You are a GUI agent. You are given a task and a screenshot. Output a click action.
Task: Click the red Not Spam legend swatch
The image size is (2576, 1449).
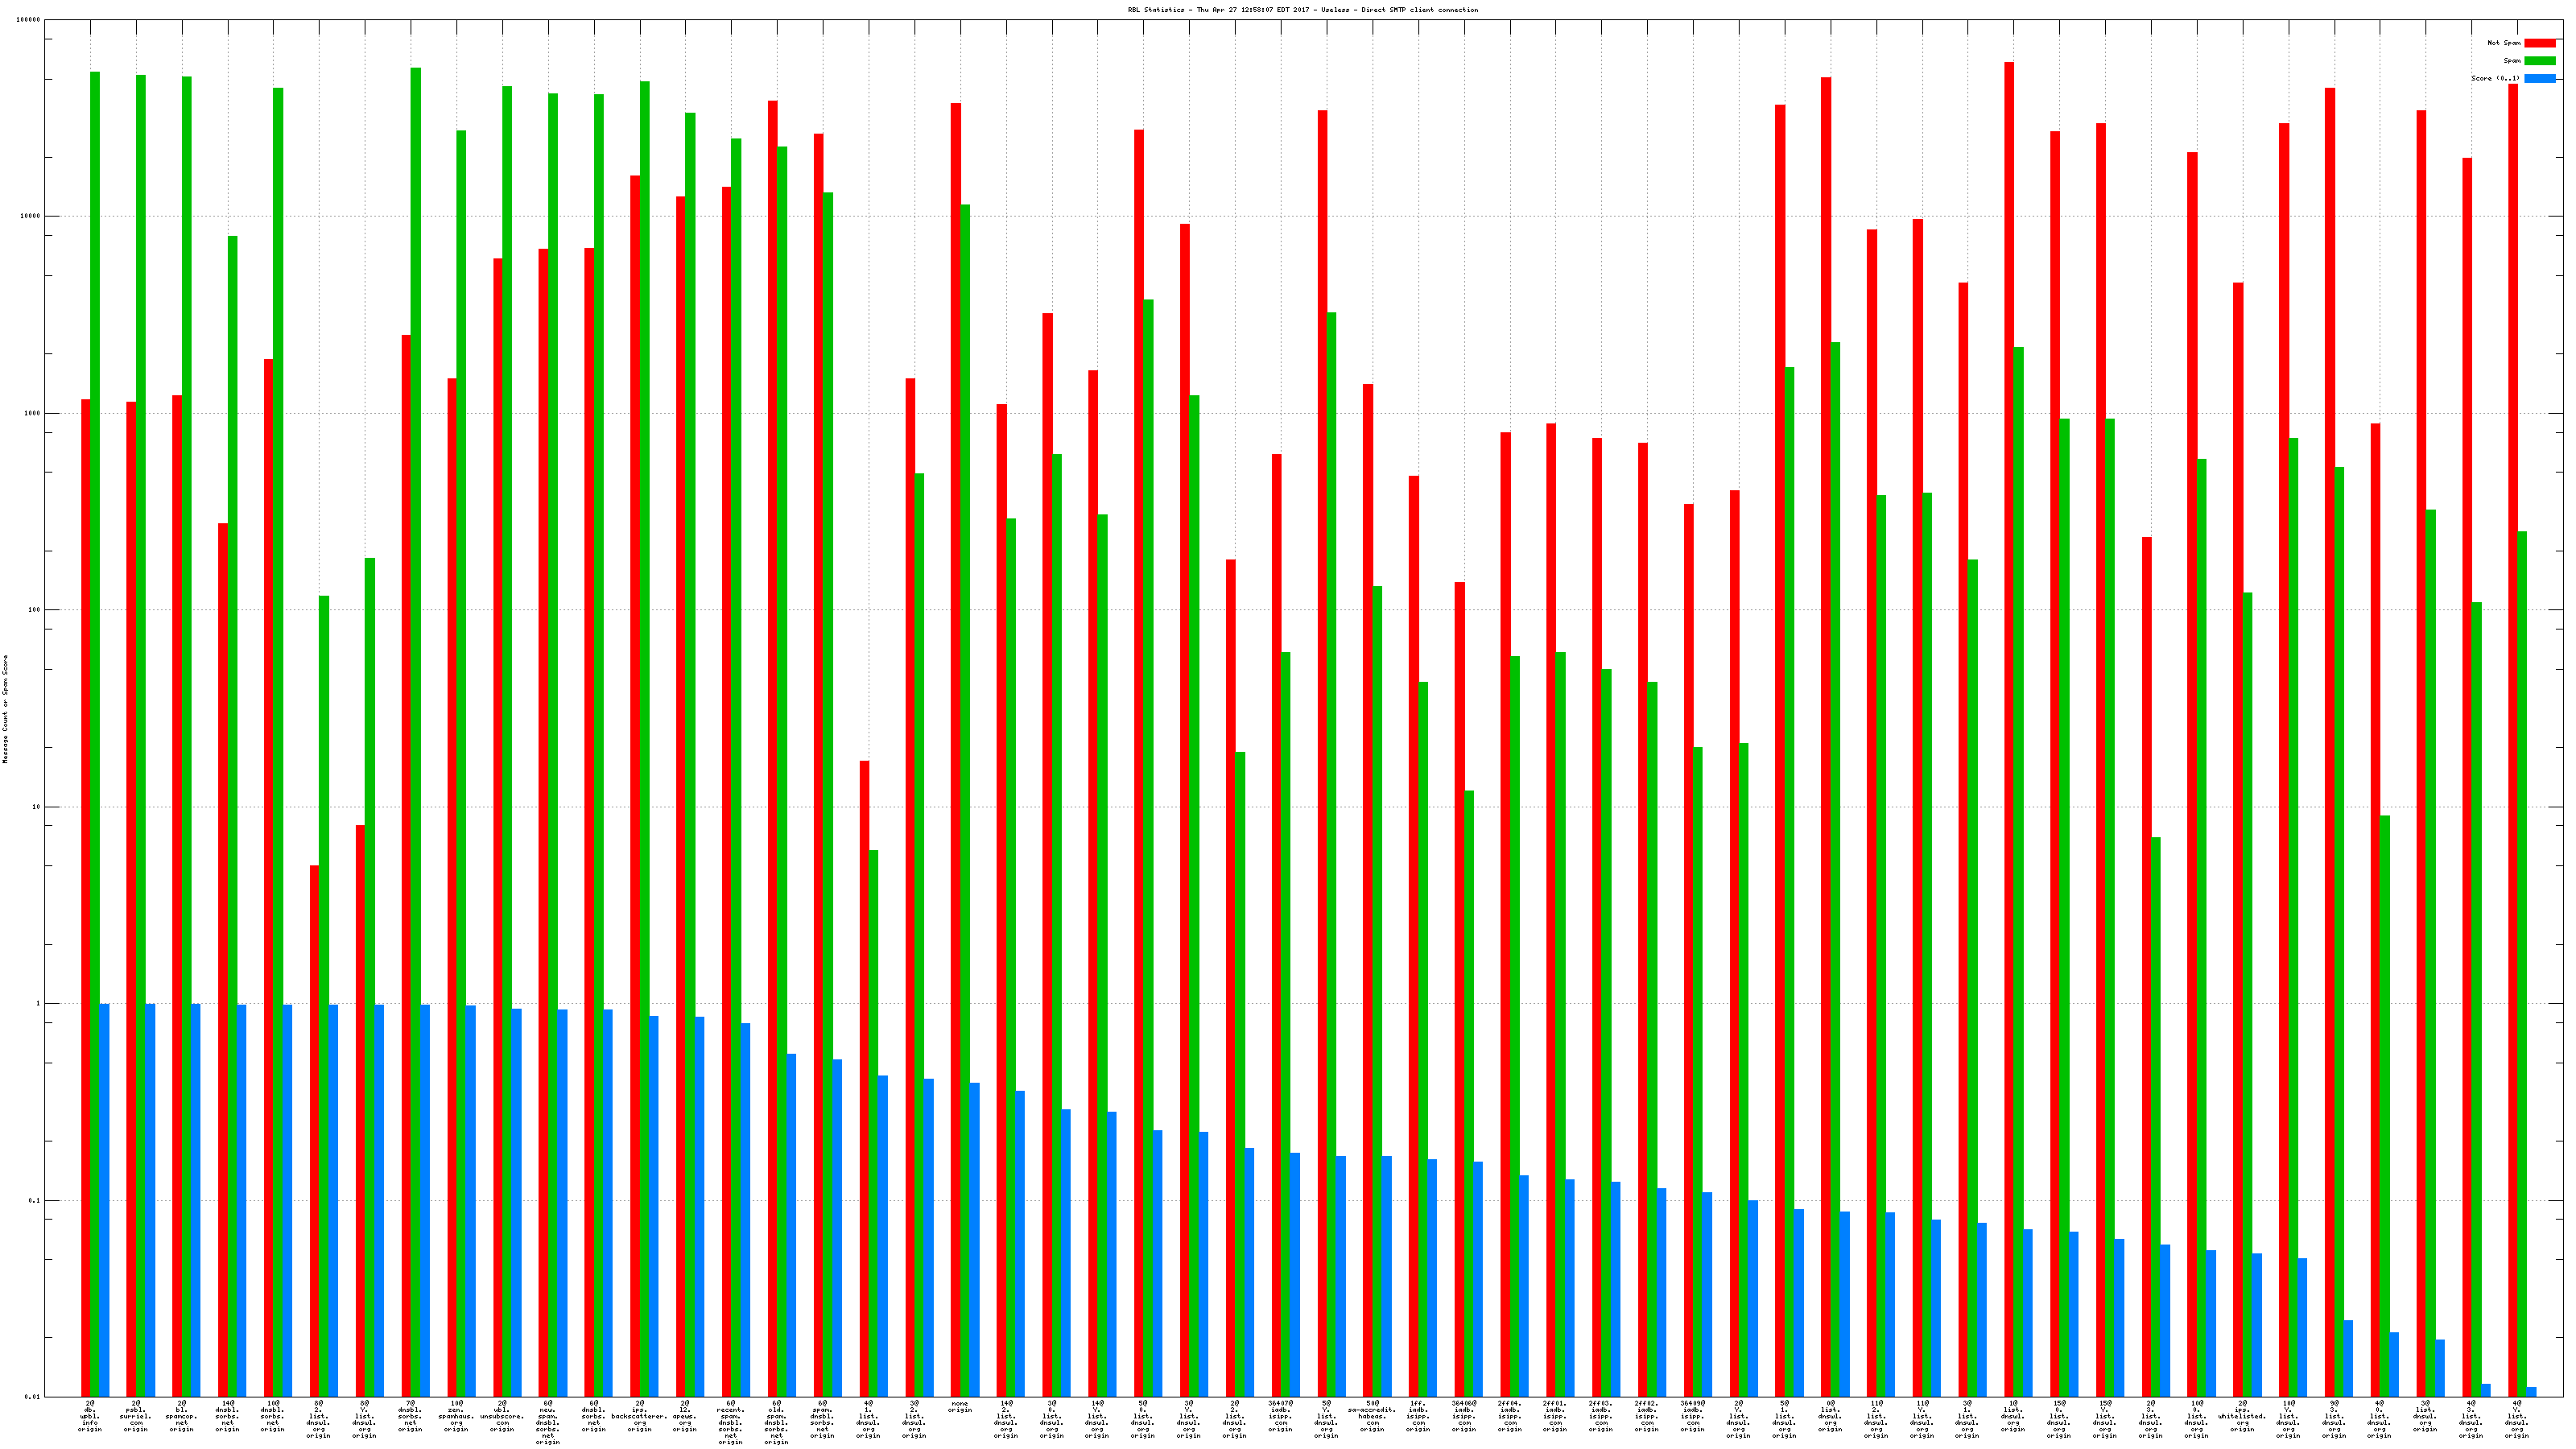coord(2539,43)
